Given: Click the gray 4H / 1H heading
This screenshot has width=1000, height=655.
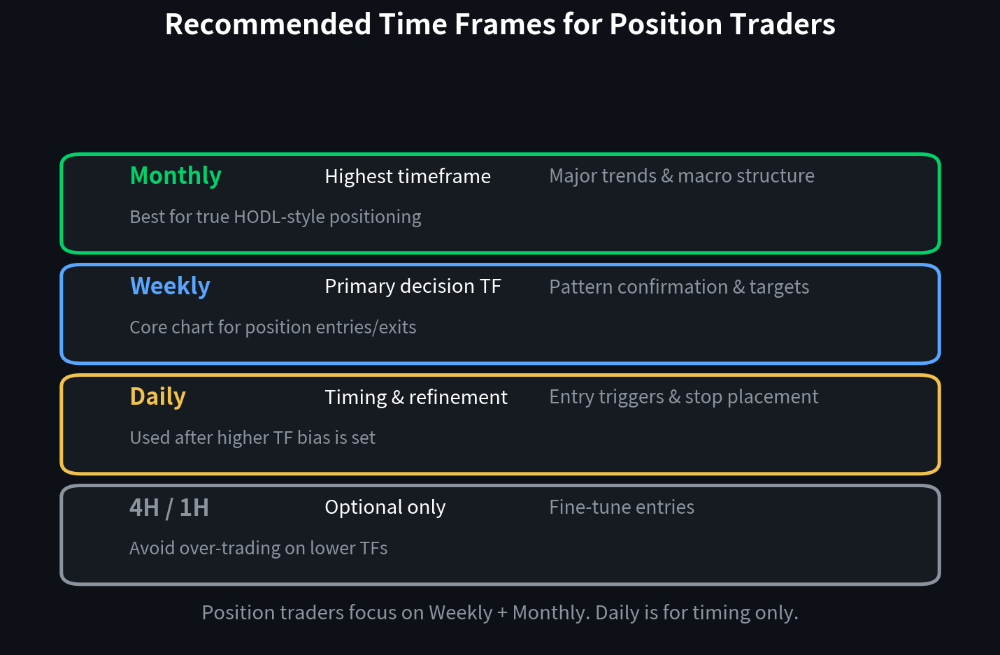Looking at the screenshot, I should (169, 508).
